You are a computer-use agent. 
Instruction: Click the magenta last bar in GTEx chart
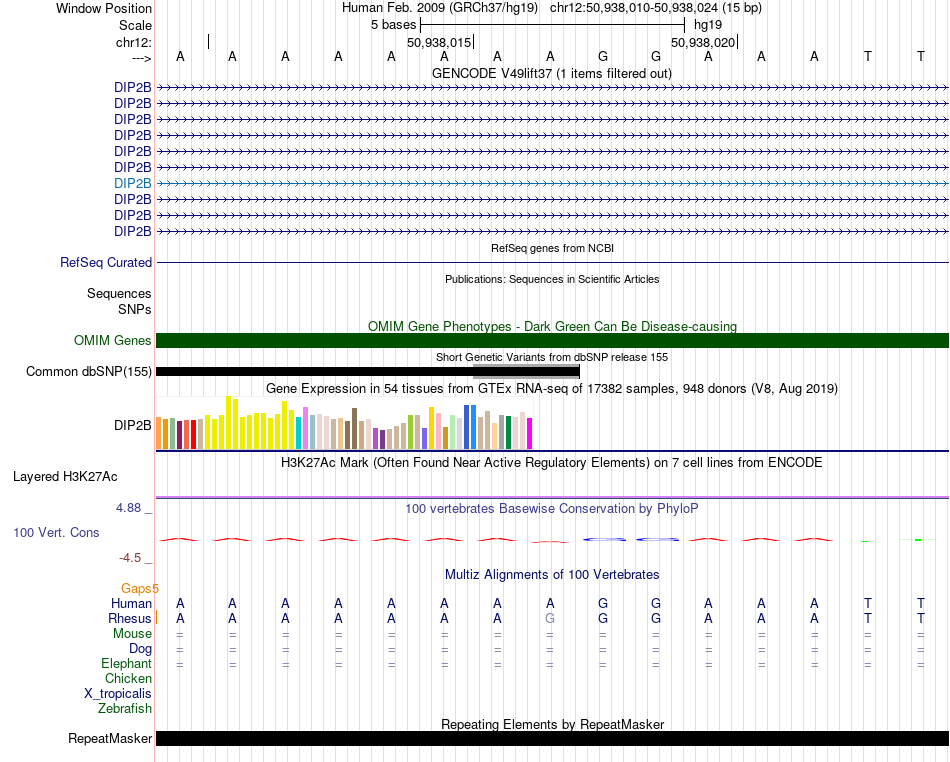point(529,433)
